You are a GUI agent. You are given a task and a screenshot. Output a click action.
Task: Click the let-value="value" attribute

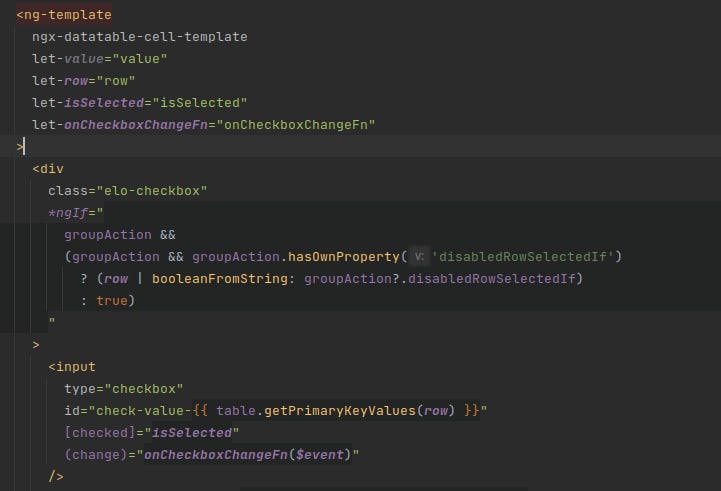(x=99, y=59)
